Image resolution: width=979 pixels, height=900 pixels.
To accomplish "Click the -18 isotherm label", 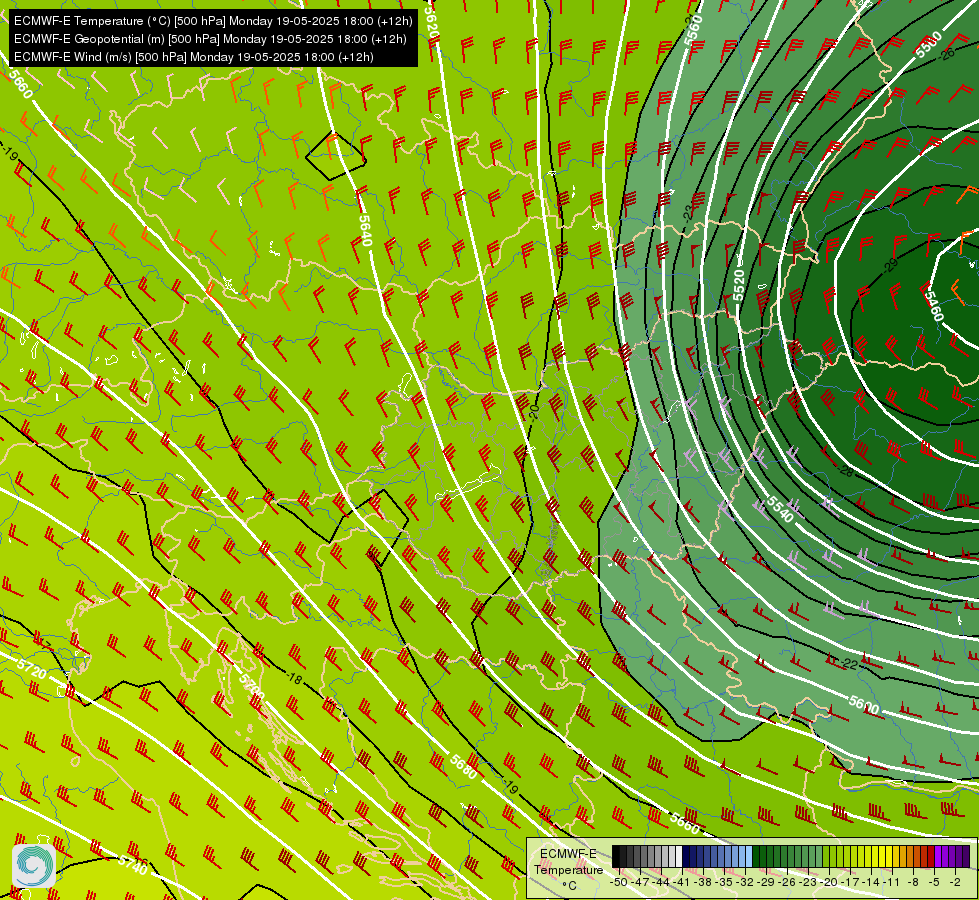I will pos(293,678).
